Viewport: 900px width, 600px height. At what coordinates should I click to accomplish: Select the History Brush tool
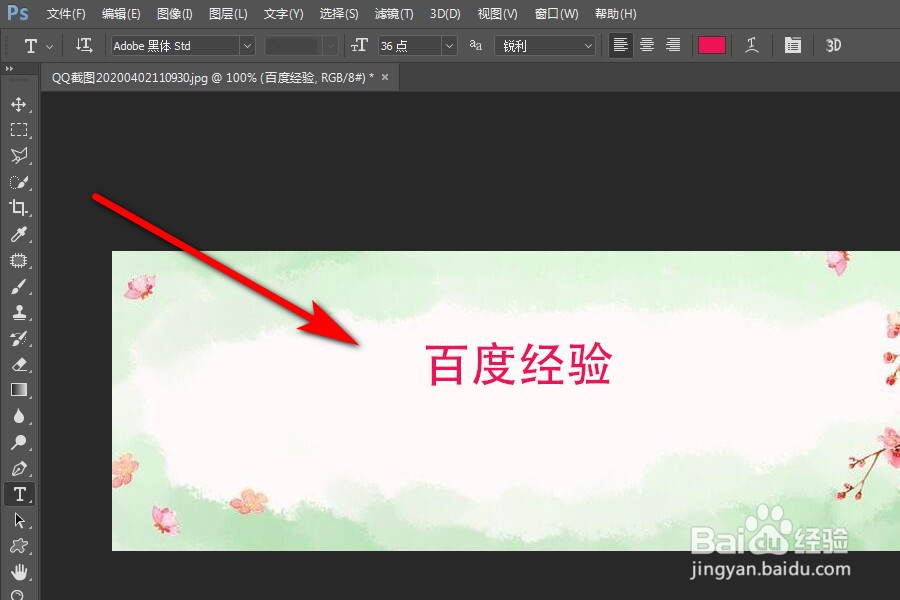click(19, 338)
